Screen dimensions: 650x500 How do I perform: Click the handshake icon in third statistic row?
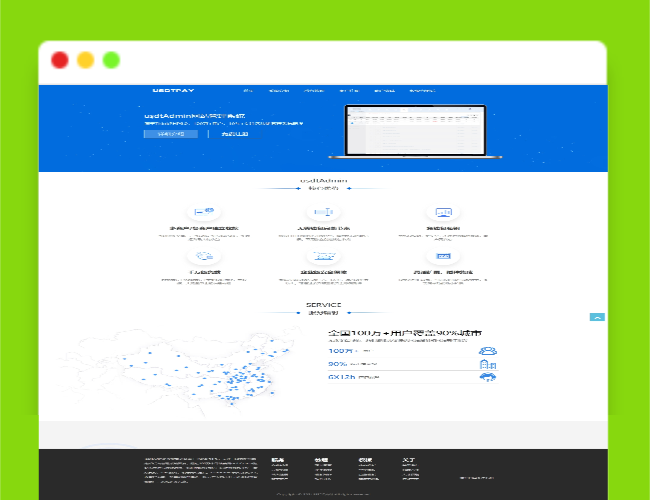coord(488,377)
